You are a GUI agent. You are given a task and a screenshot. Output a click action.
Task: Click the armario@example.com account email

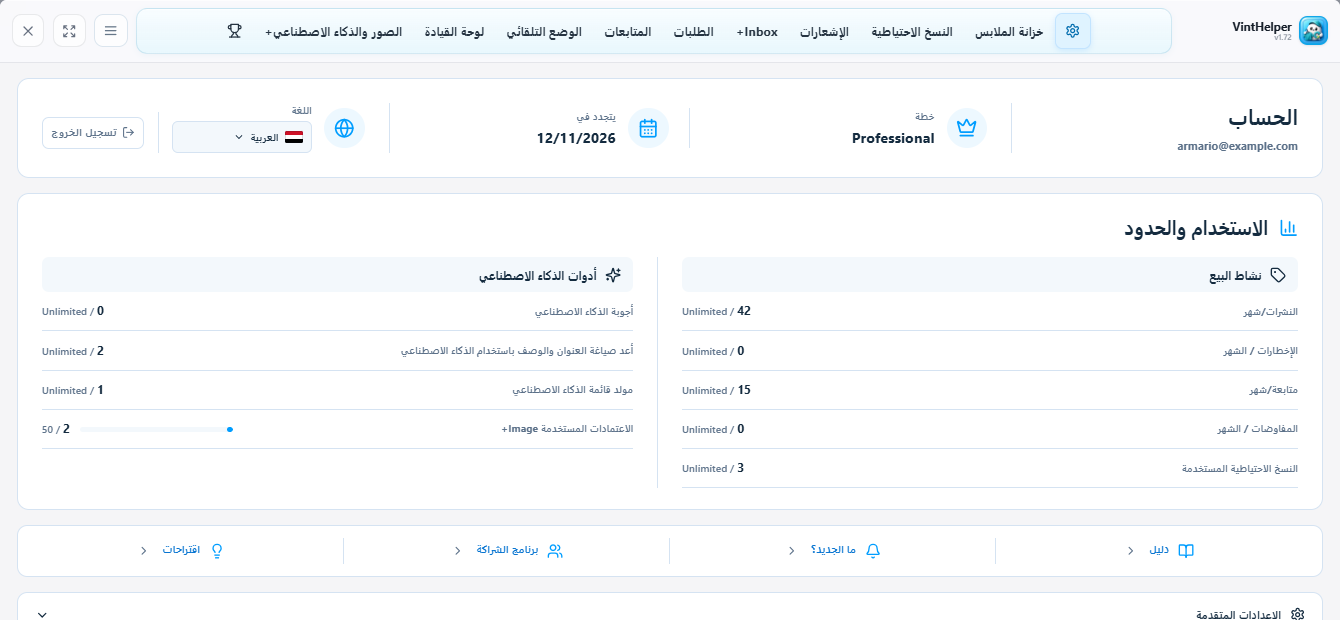click(1237, 146)
